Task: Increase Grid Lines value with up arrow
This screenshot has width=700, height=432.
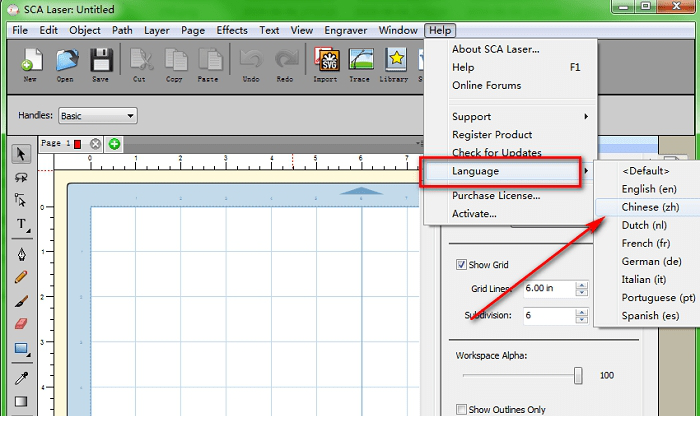Action: pos(581,286)
